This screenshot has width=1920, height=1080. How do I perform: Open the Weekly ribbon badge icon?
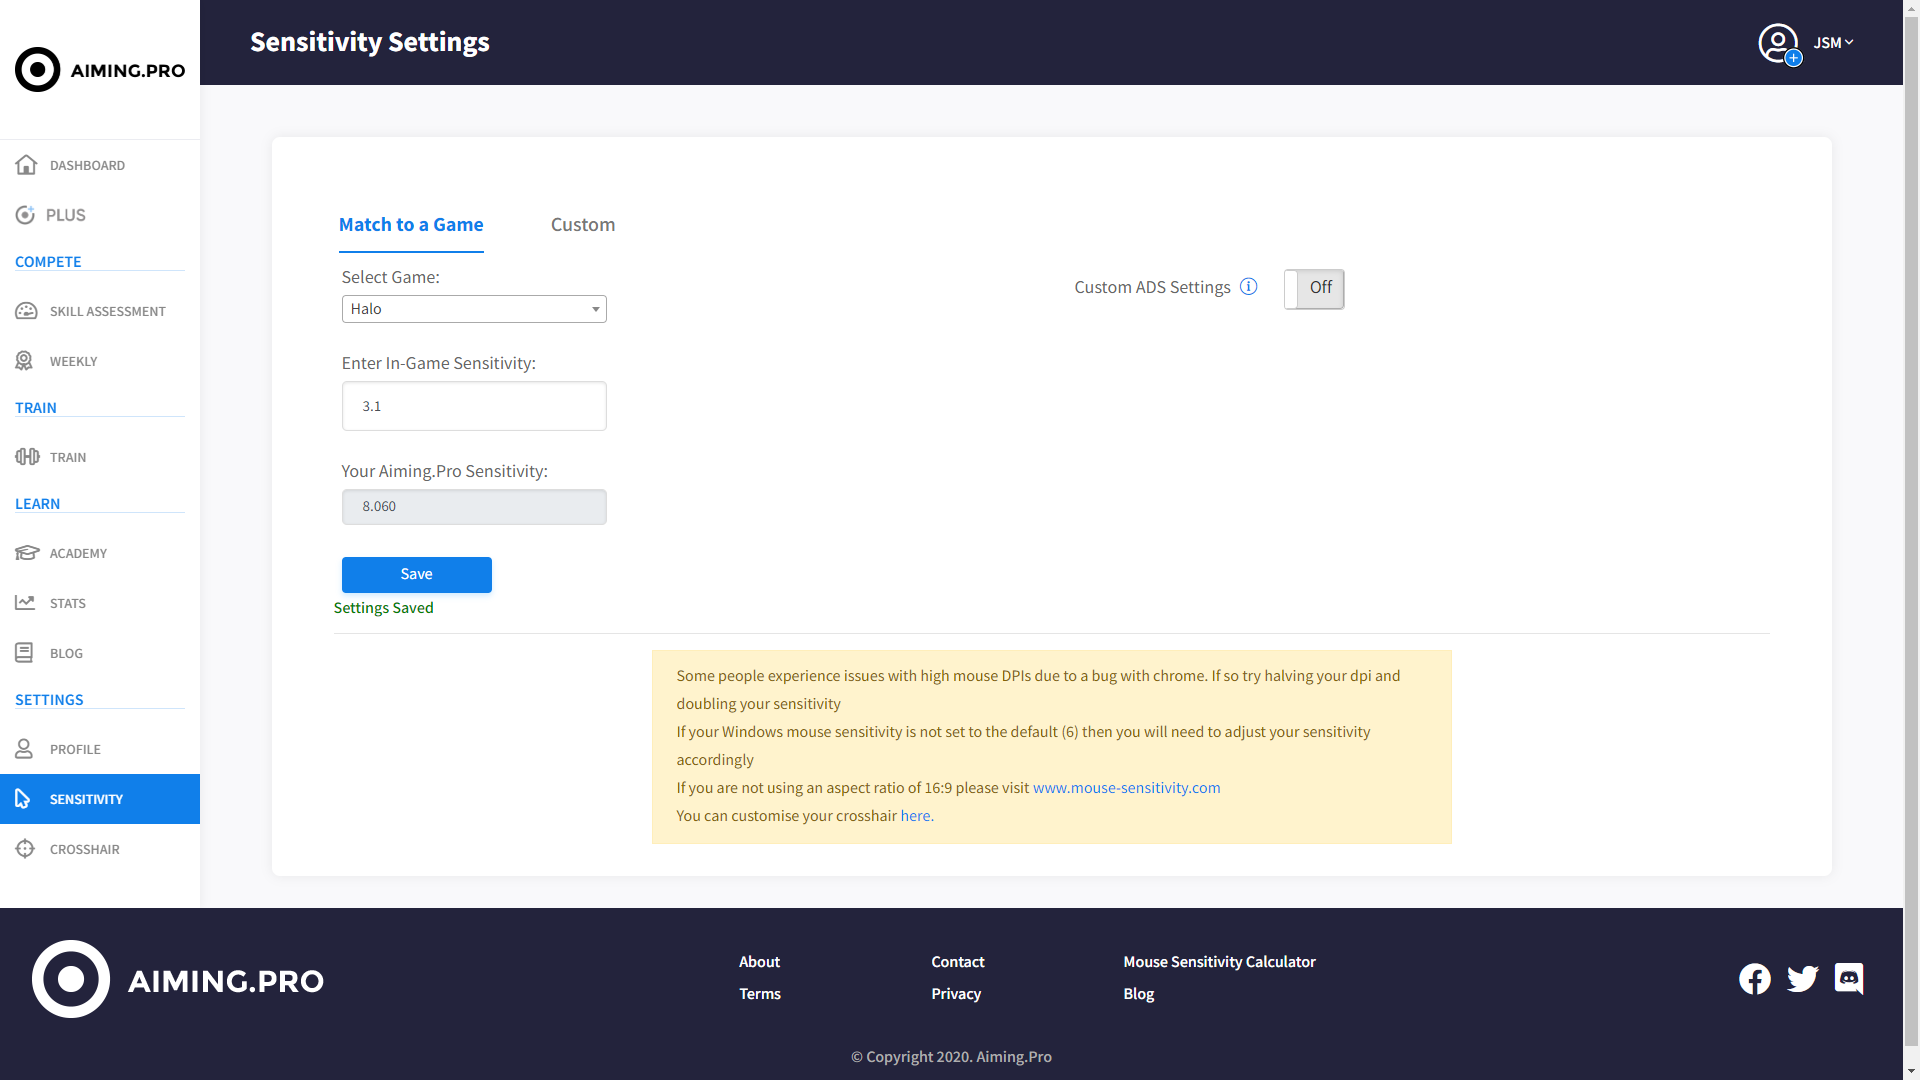24,361
